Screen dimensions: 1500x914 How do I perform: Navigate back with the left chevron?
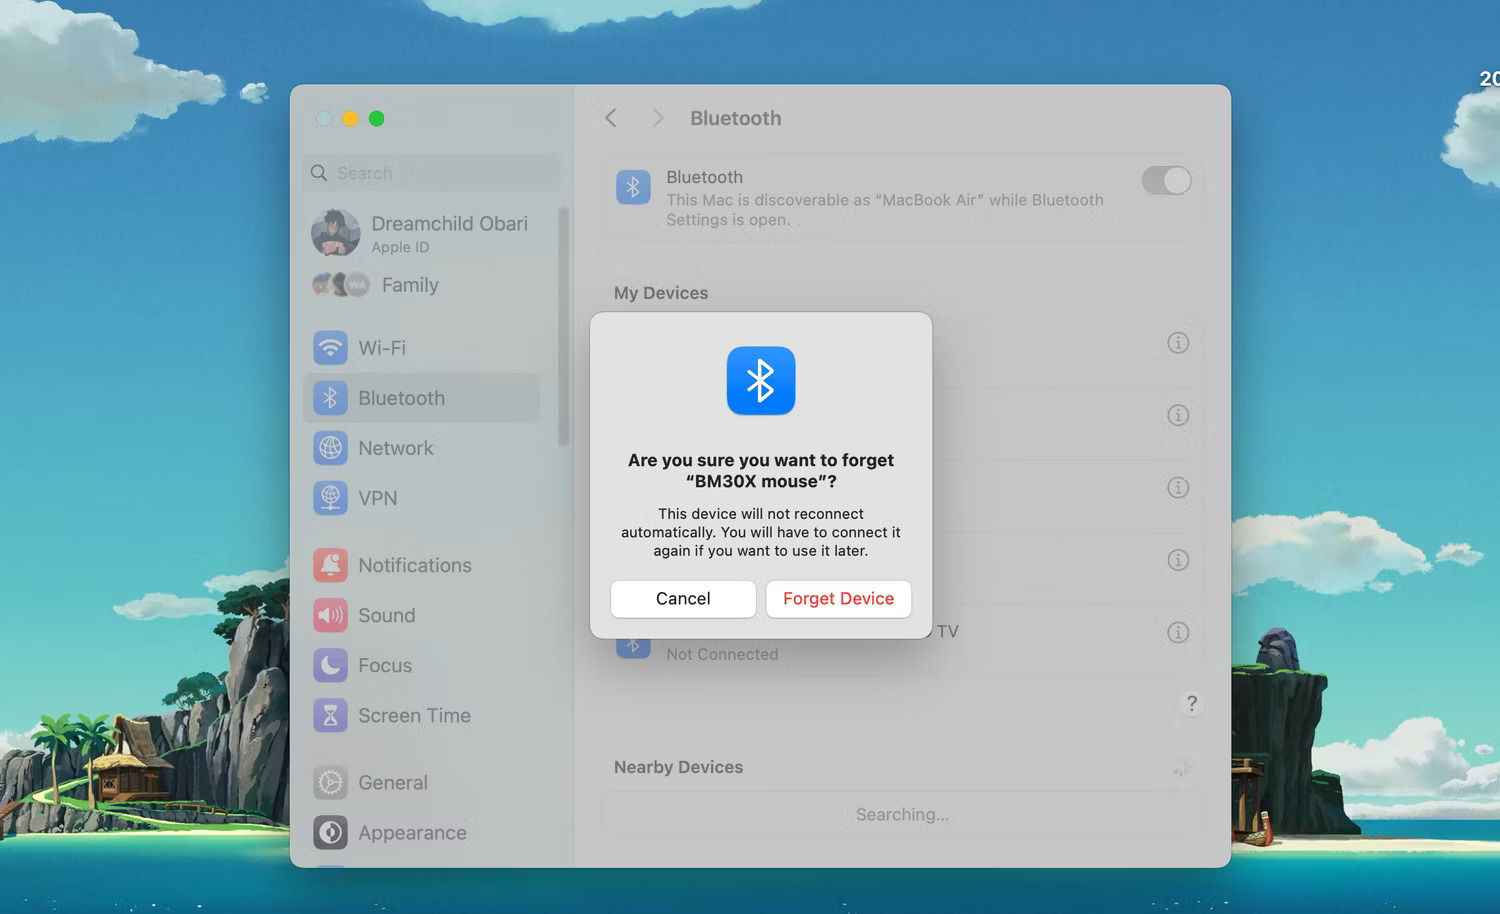(x=611, y=117)
